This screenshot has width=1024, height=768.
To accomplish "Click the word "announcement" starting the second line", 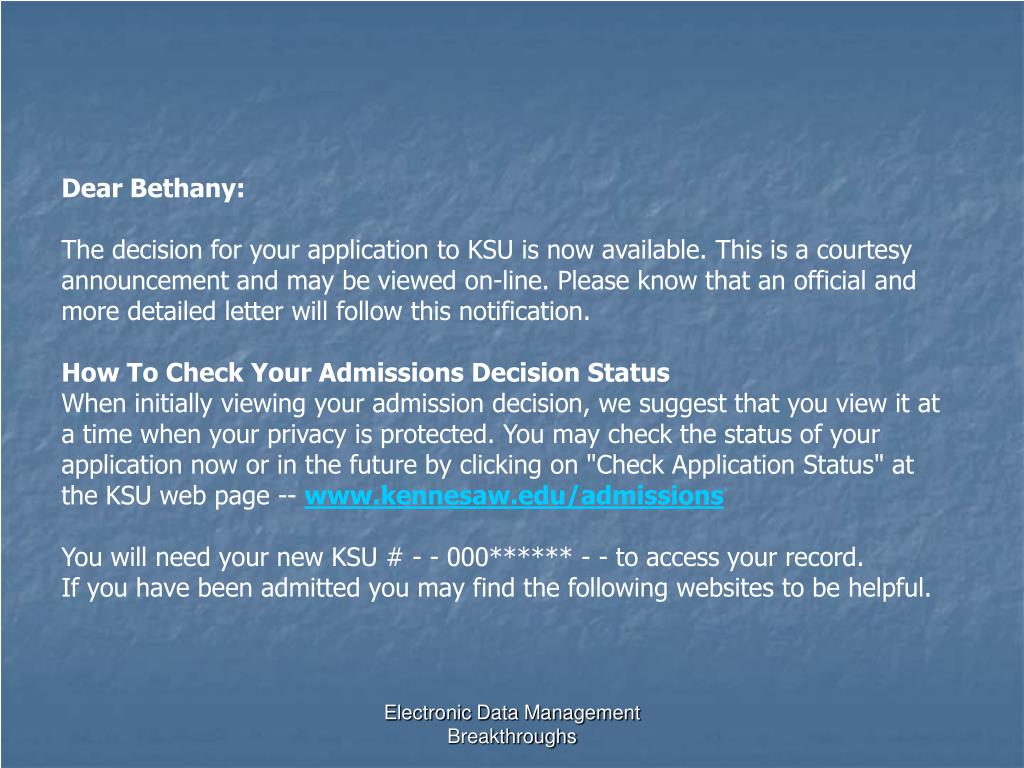I will point(145,281).
